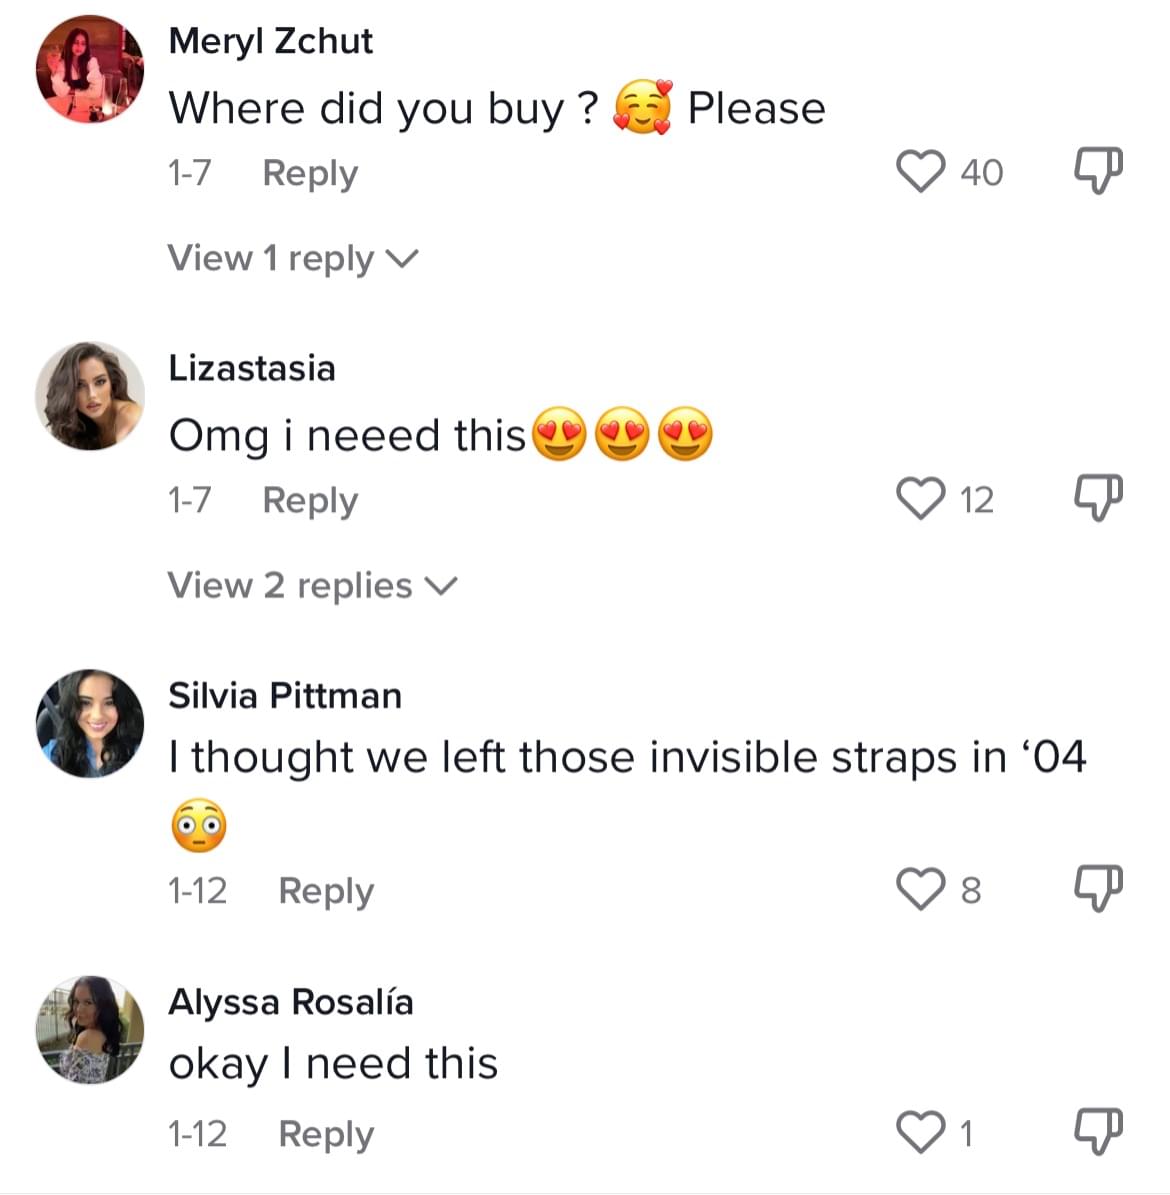The height and width of the screenshot is (1195, 1170).
Task: Like Meryl Zchut's comment with the heart
Action: (x=919, y=171)
